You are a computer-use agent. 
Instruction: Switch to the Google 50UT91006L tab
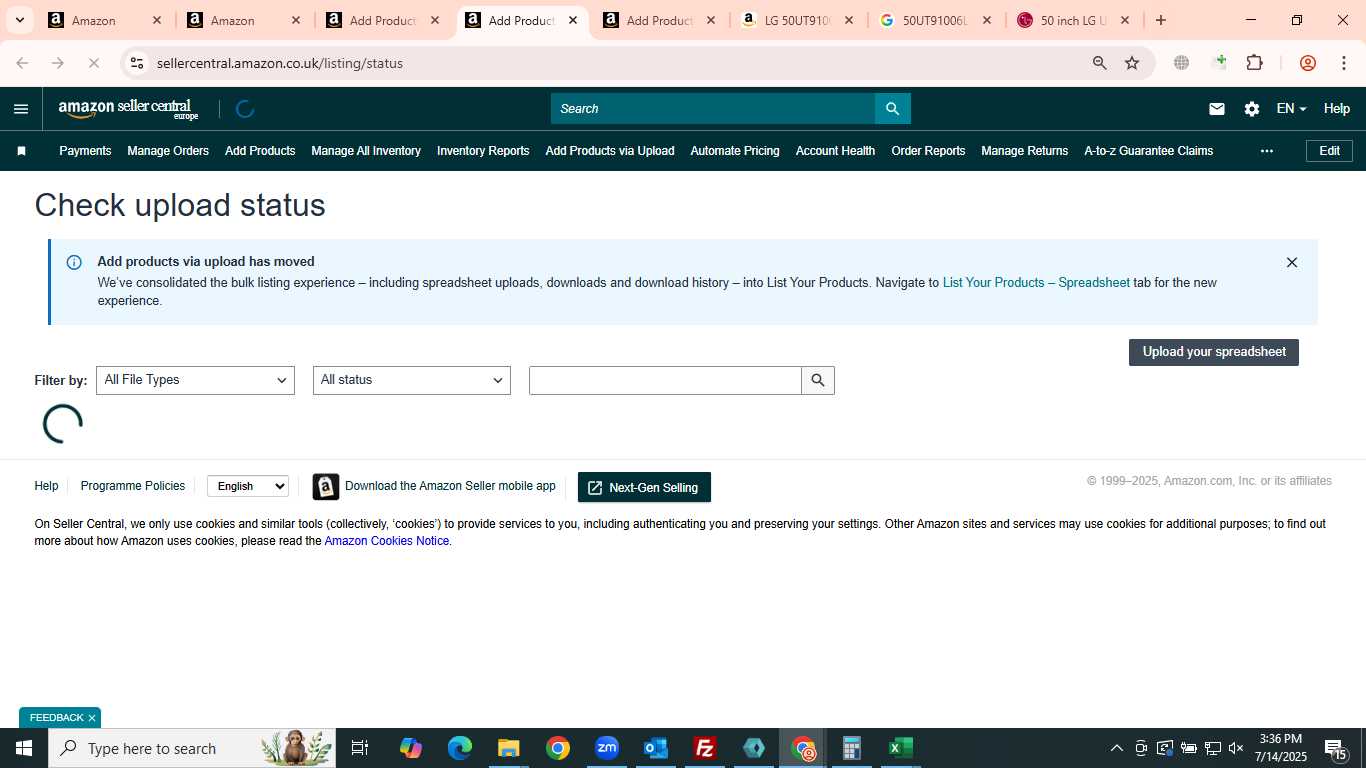click(935, 20)
